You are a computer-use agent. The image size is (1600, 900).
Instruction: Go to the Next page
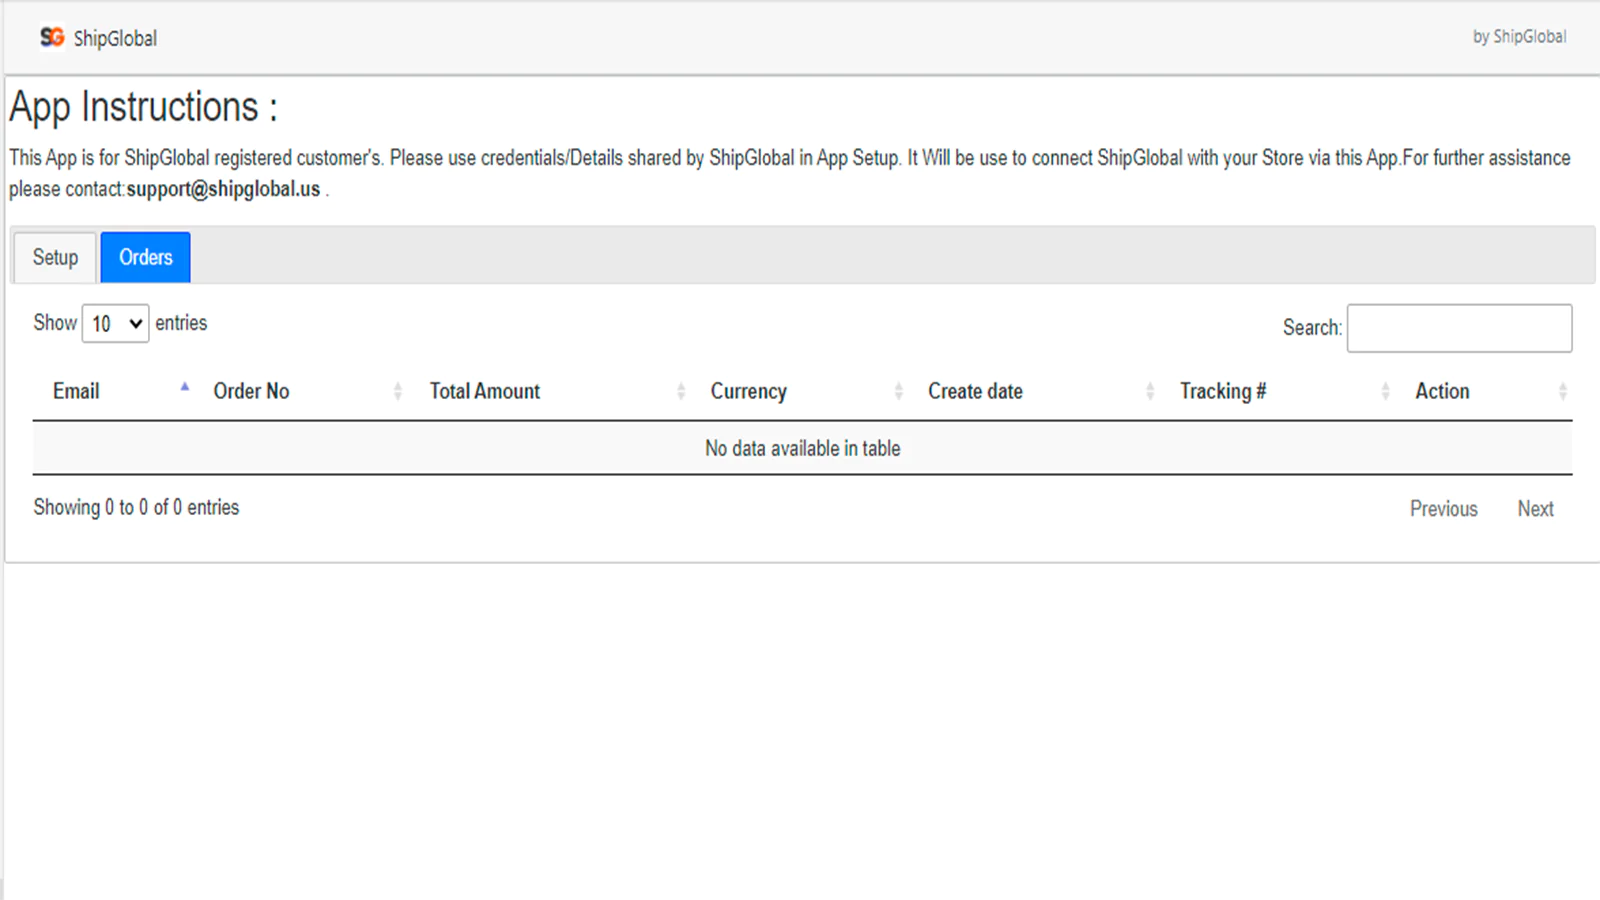[1535, 508]
